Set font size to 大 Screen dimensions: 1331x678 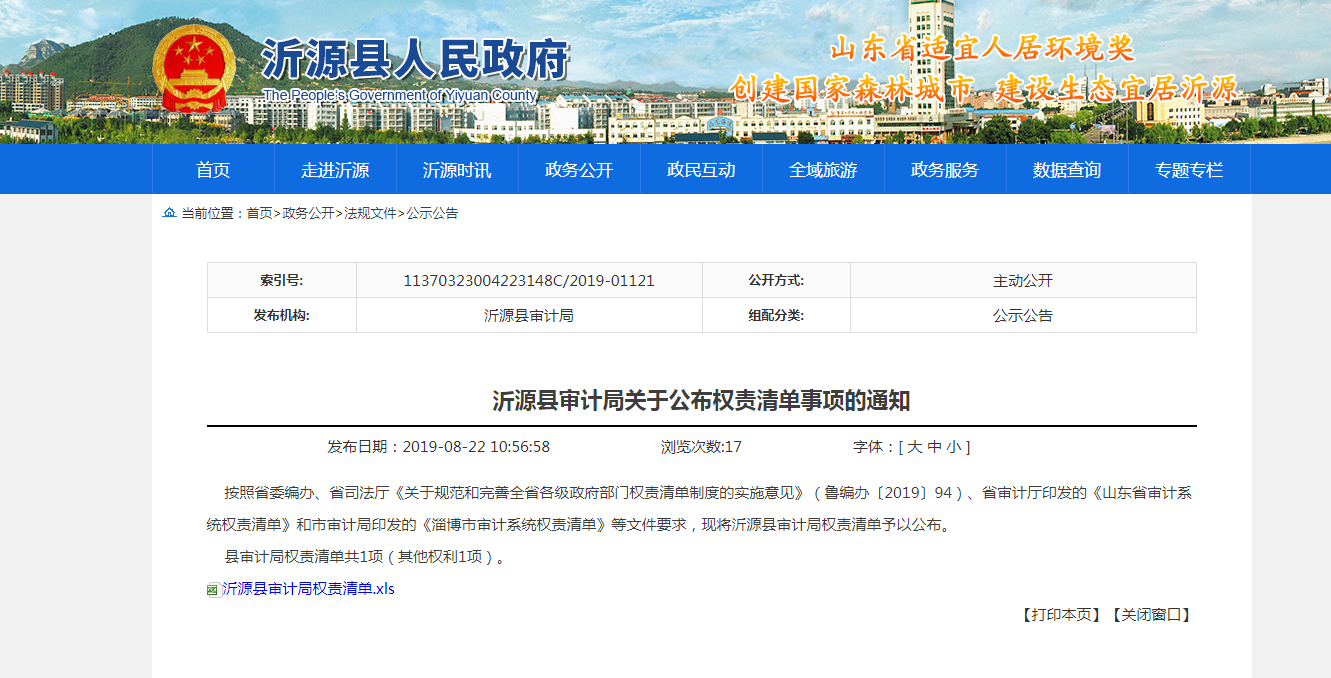point(915,447)
